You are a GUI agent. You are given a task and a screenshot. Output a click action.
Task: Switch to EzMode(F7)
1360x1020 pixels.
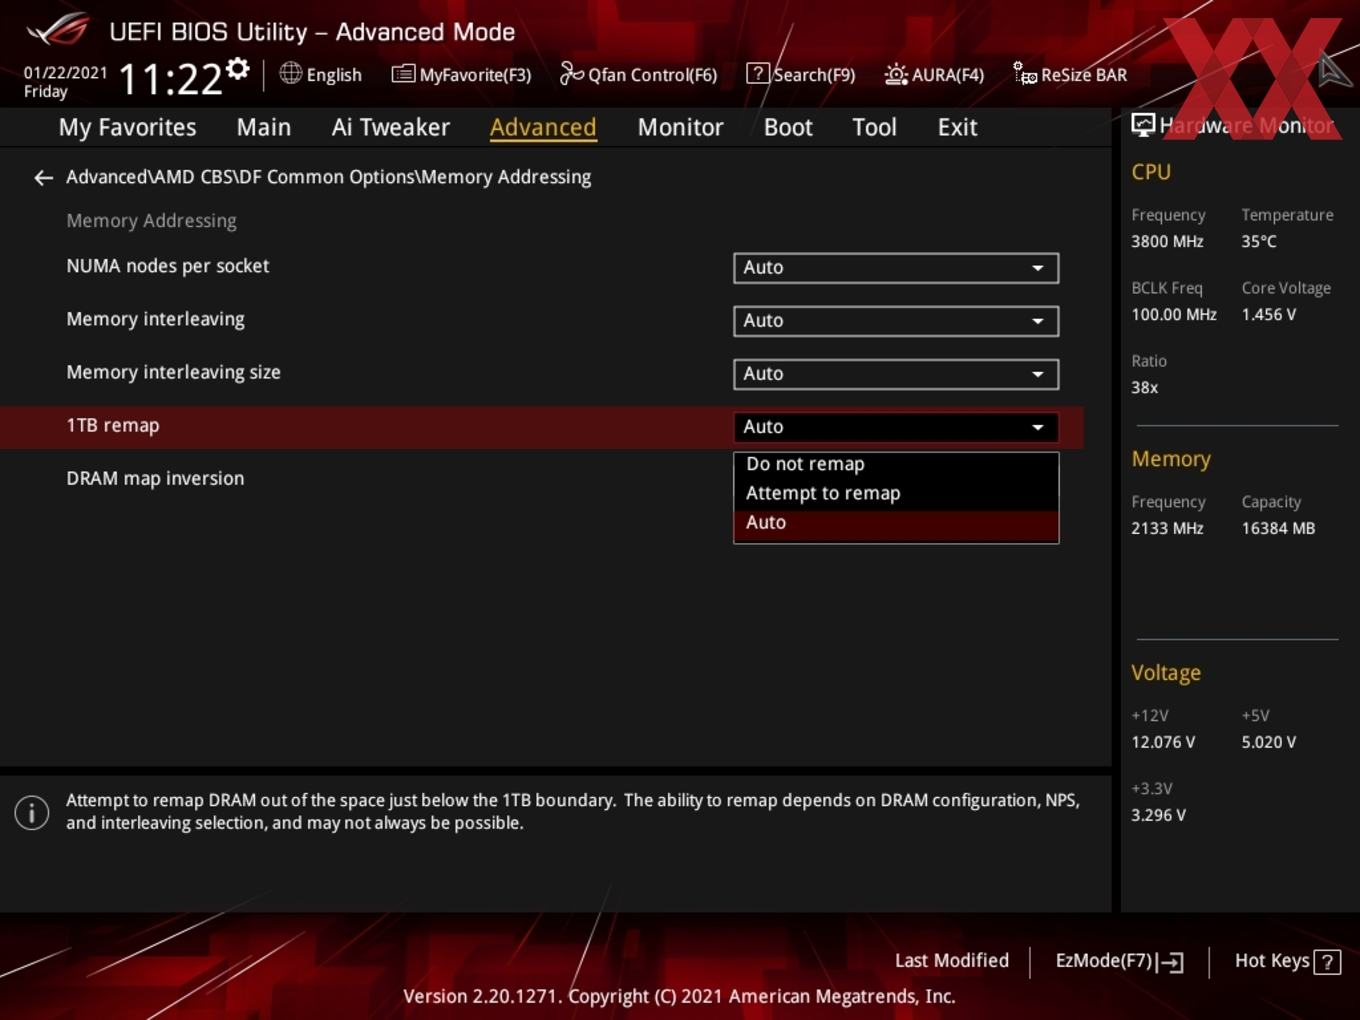1120,961
